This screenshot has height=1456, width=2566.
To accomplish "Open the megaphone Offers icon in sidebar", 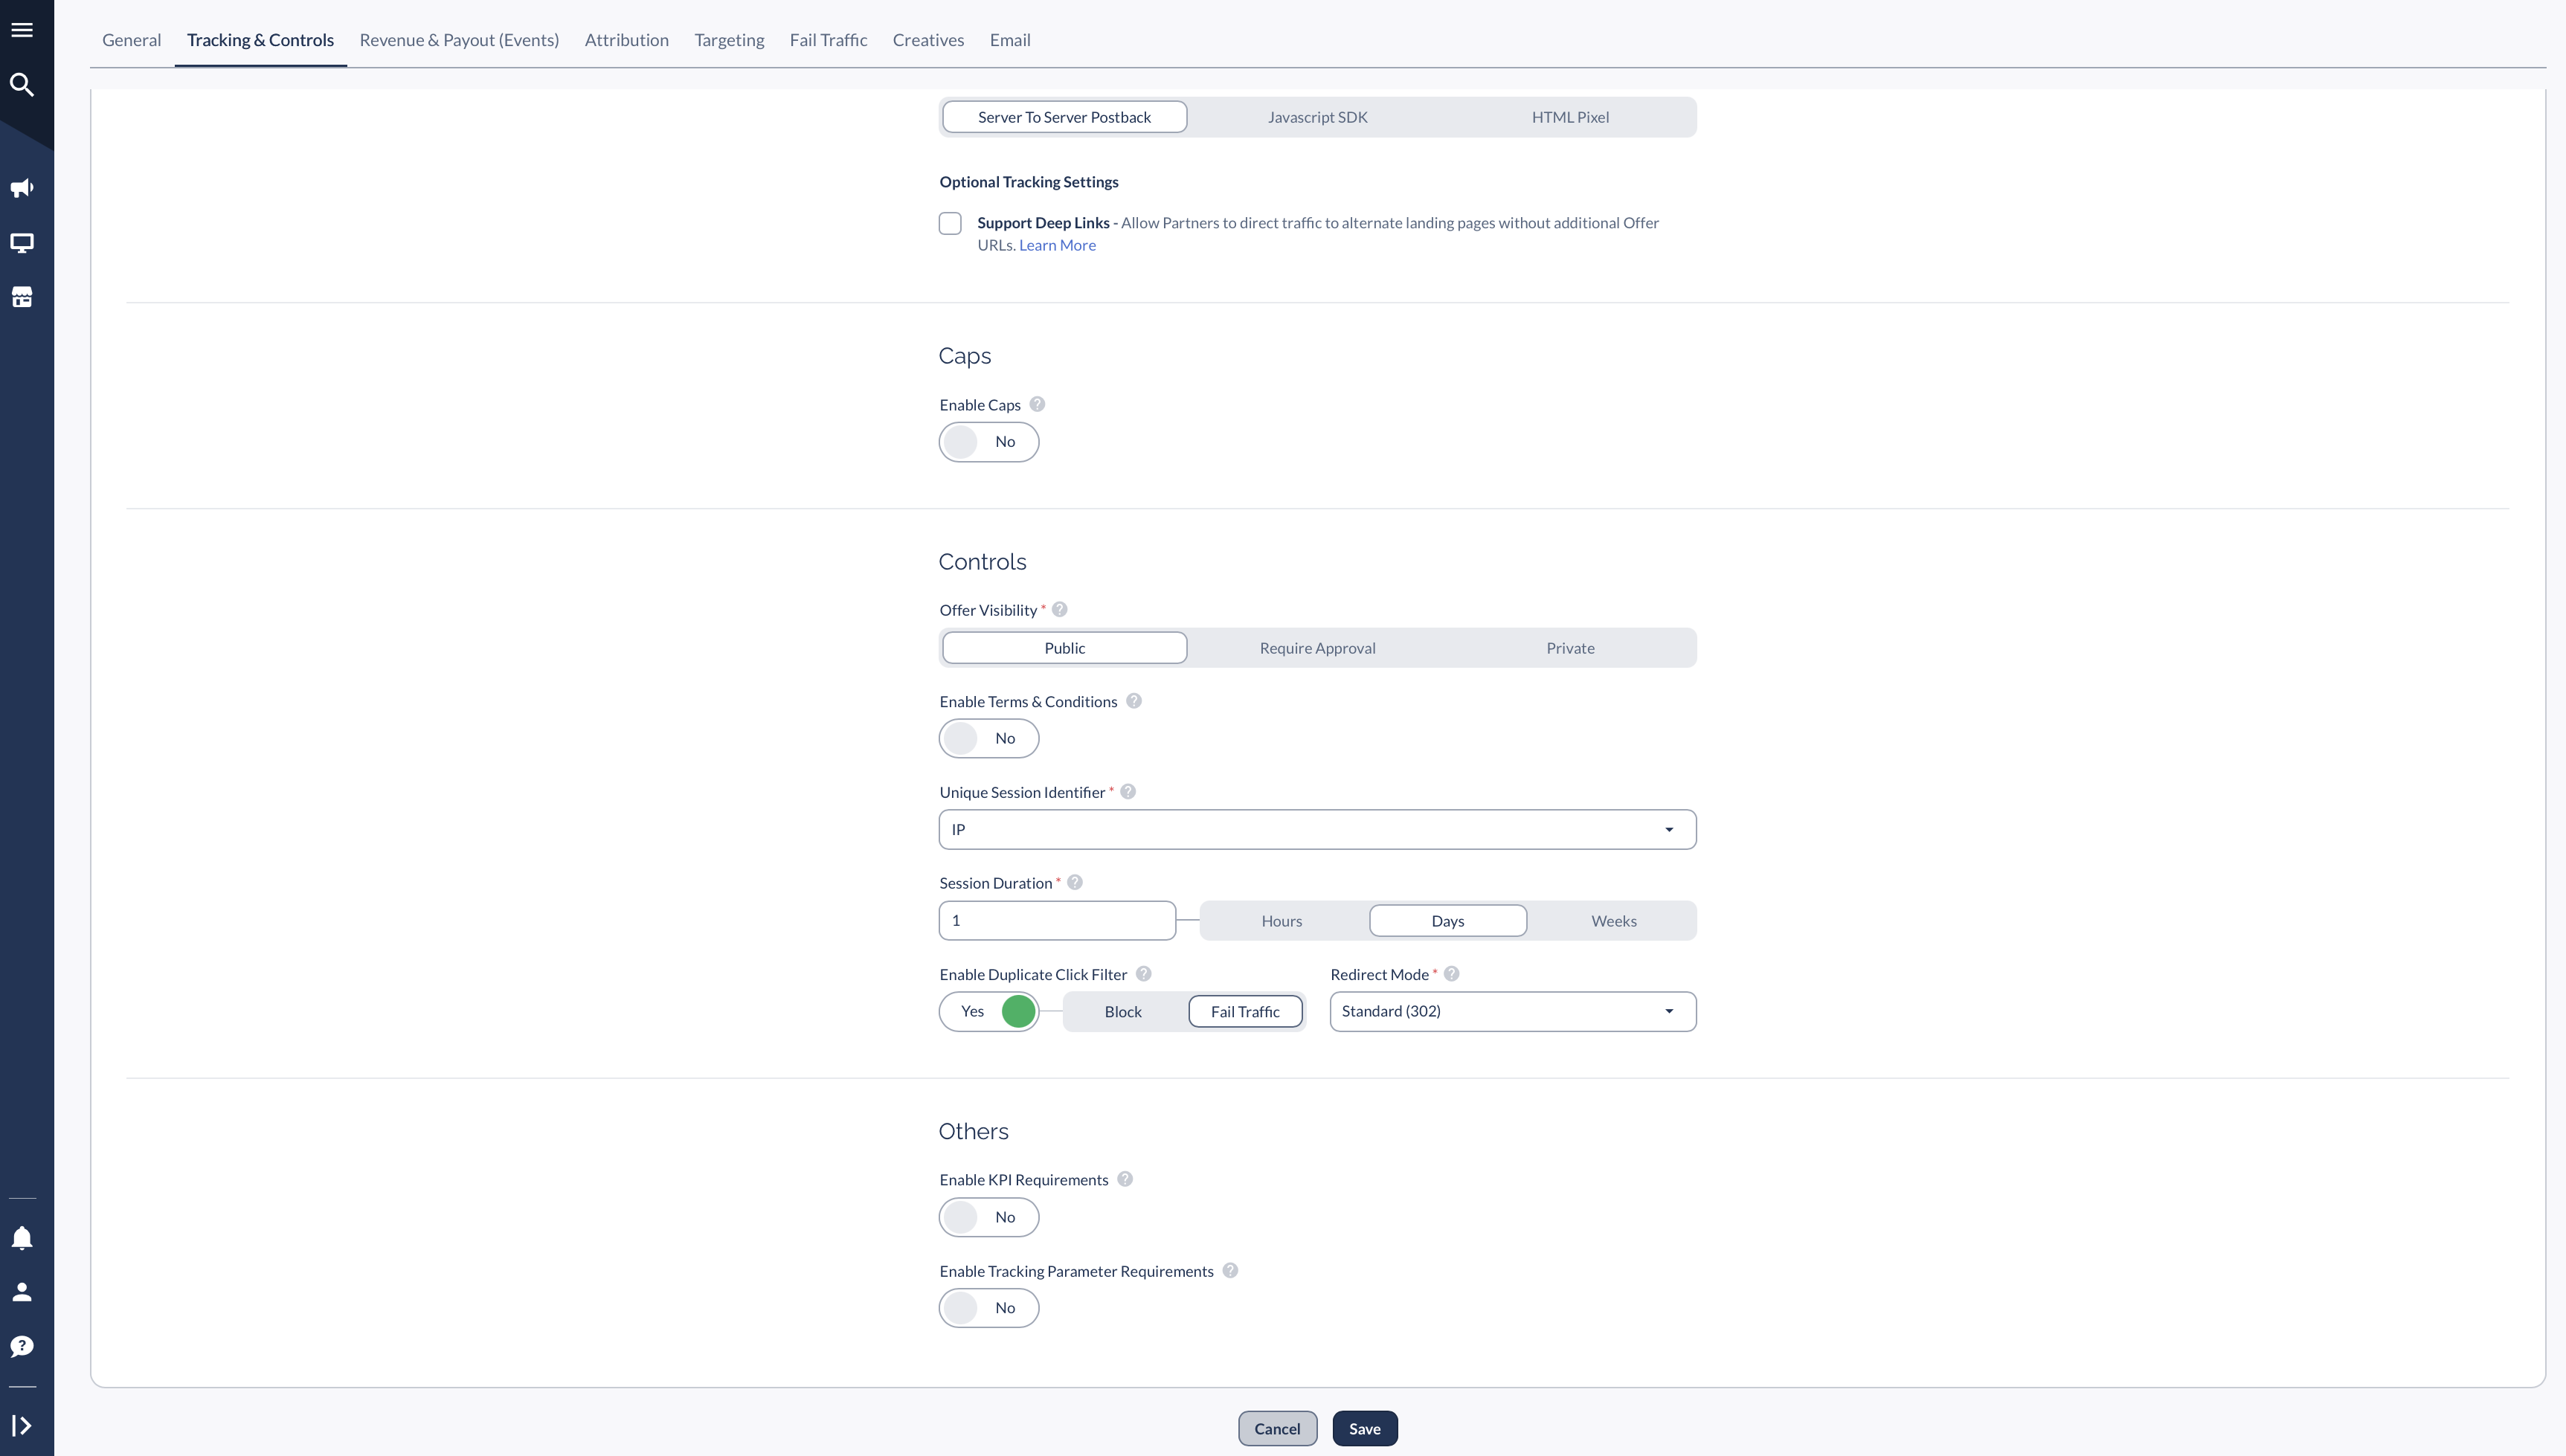I will 22,188.
